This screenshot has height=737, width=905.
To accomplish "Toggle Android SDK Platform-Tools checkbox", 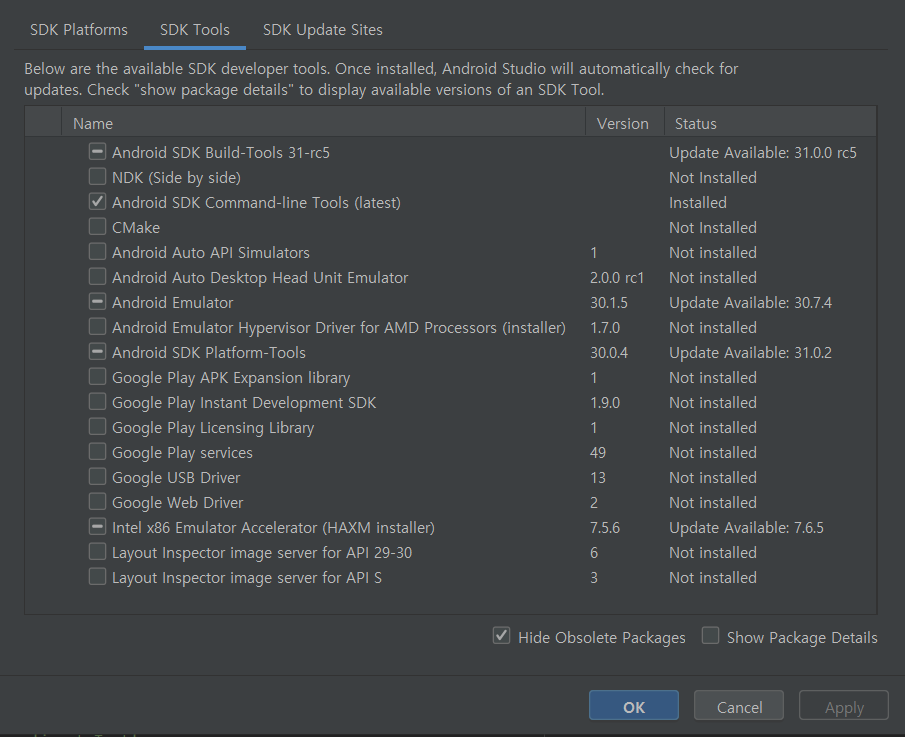I will [x=98, y=352].
